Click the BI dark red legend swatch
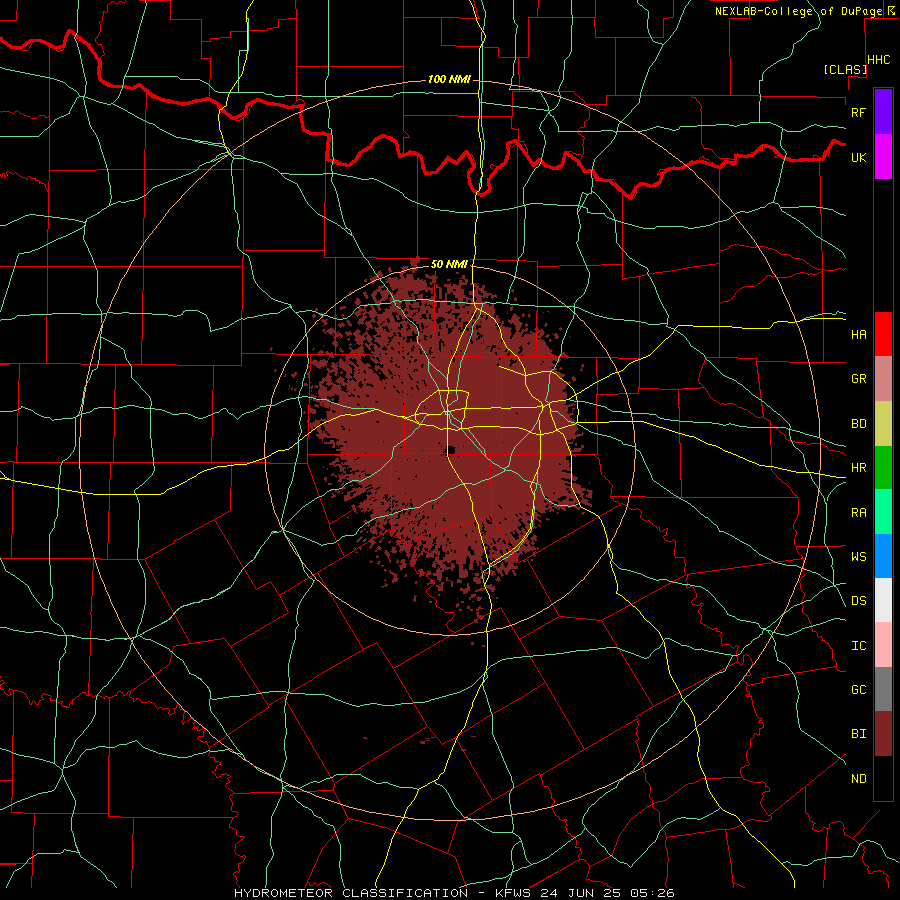Screen dimensions: 900x900 click(883, 734)
